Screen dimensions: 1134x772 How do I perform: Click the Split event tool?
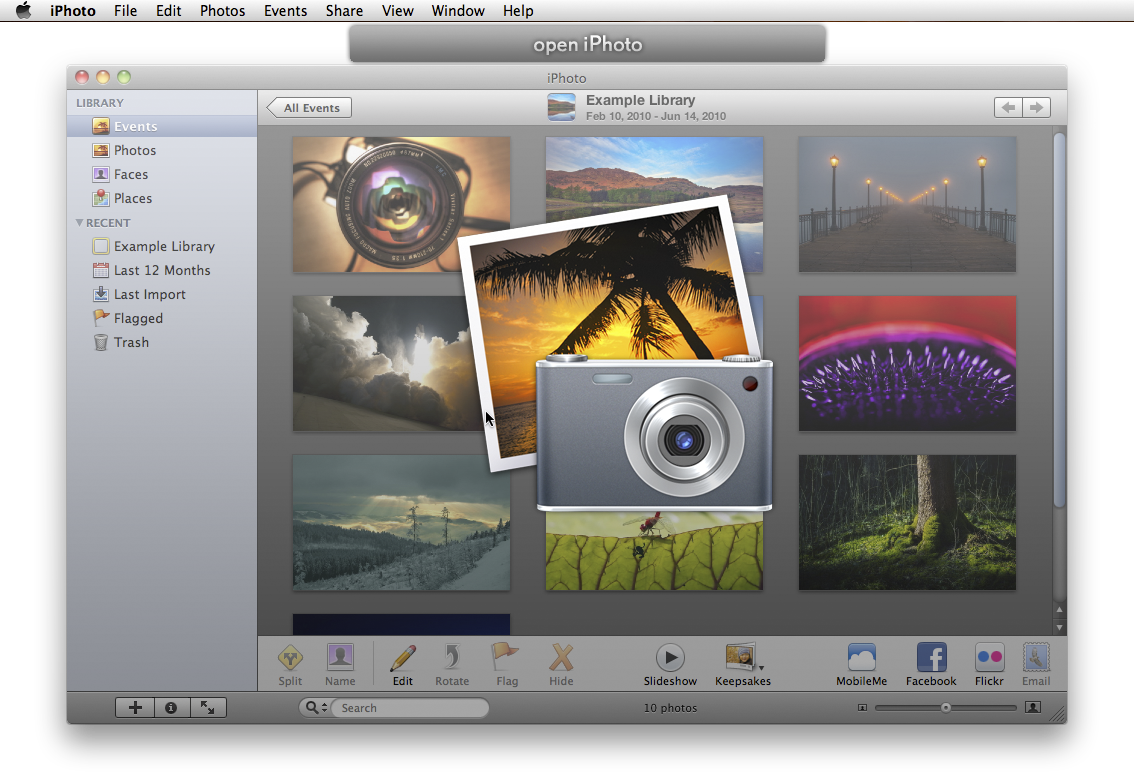coord(290,665)
